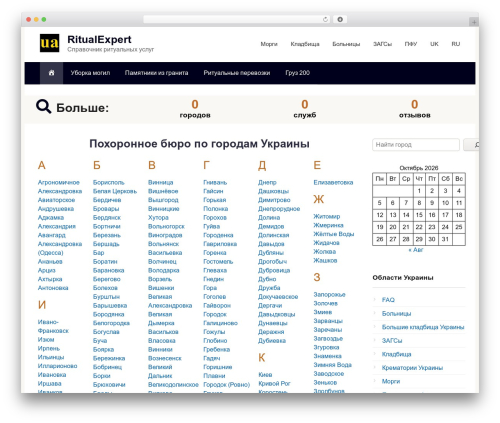The width and height of the screenshot is (500, 423).
Task: Open Уборка могил menu item
Action: [90, 73]
